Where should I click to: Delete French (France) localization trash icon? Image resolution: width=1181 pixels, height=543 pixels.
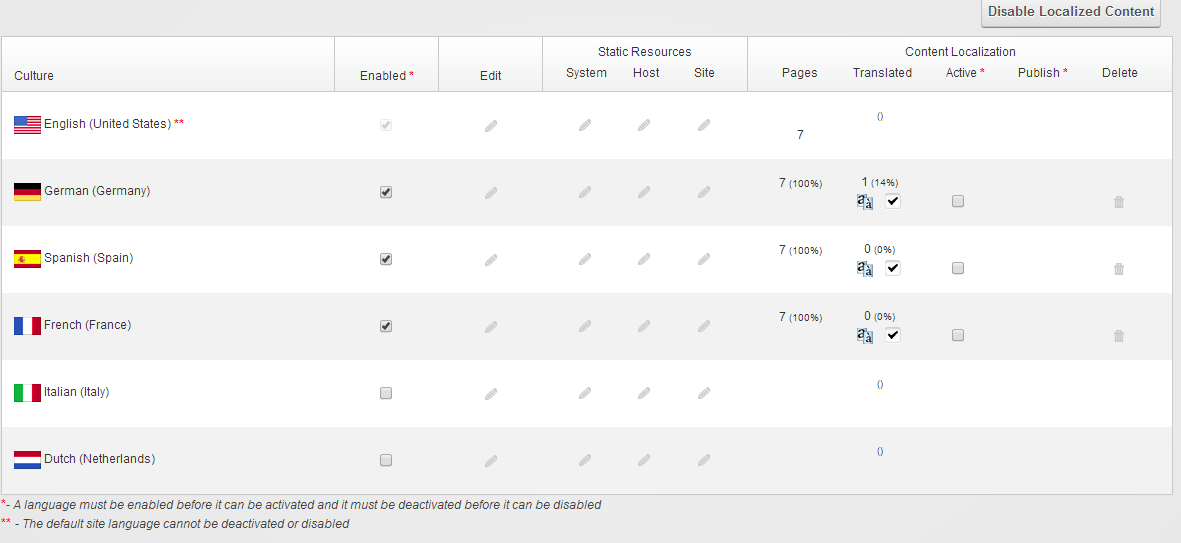click(x=1119, y=336)
